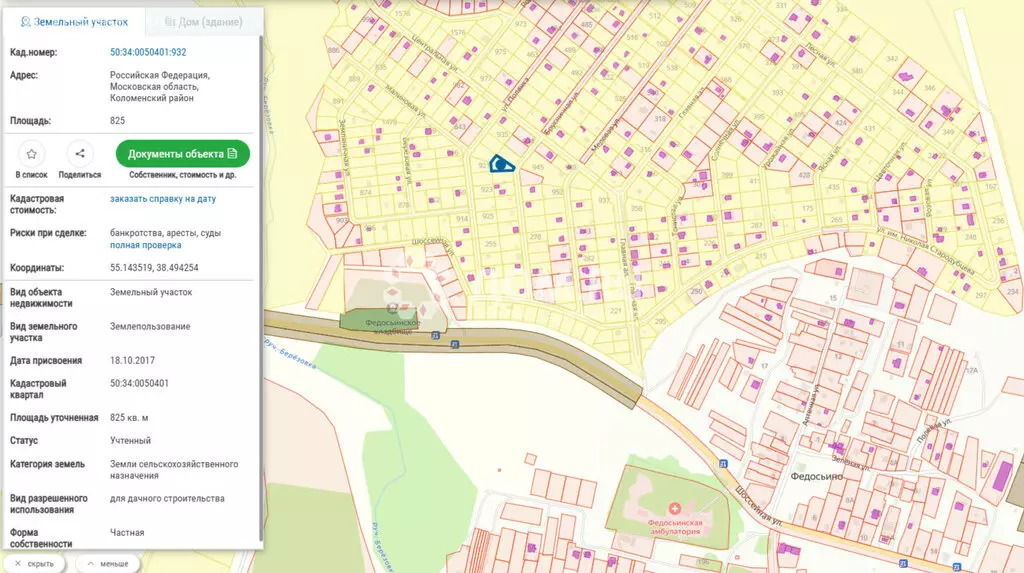This screenshot has height=573, width=1024.
Task: Click the Поделиться share icon
Action: click(80, 154)
